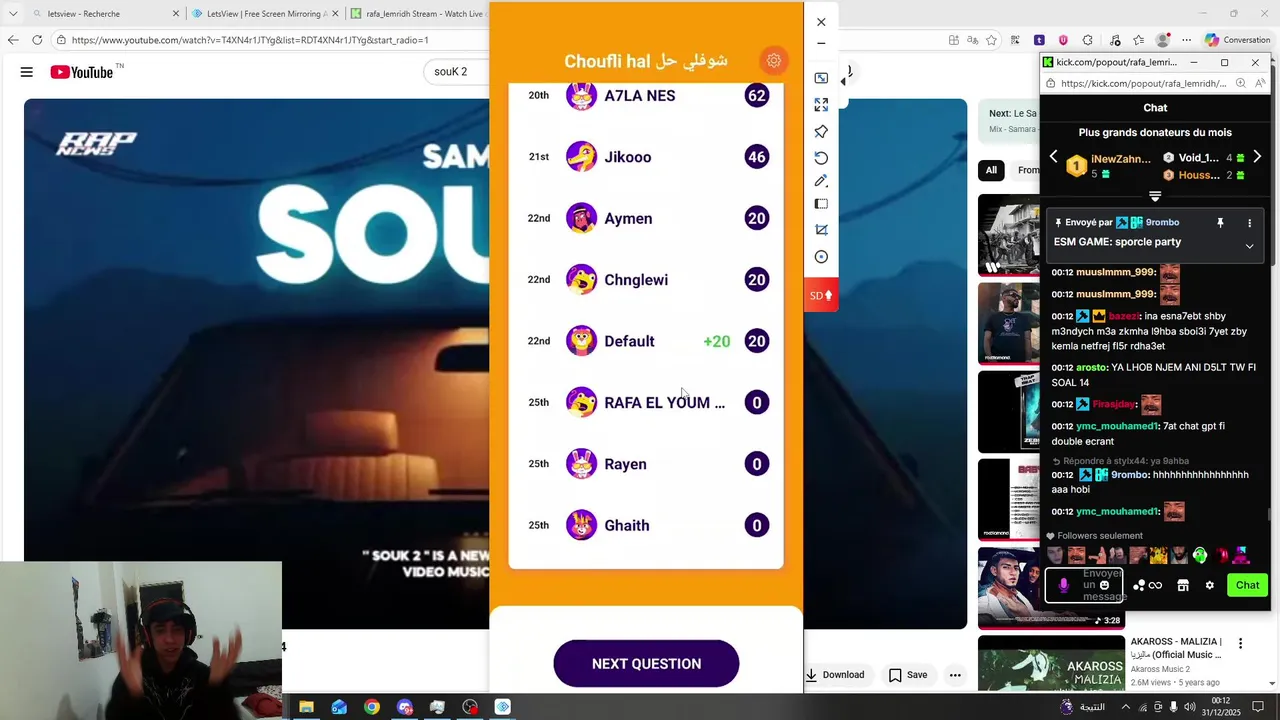
Task: Open browser profile avatar menu
Action: click(x=1163, y=40)
